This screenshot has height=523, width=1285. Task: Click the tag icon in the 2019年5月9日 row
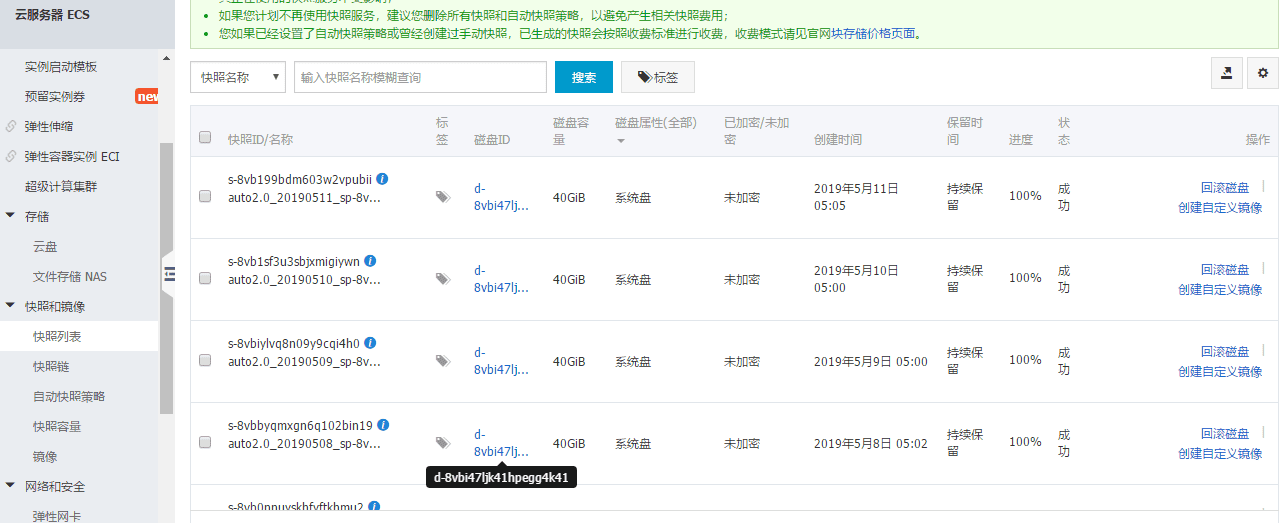tap(442, 361)
